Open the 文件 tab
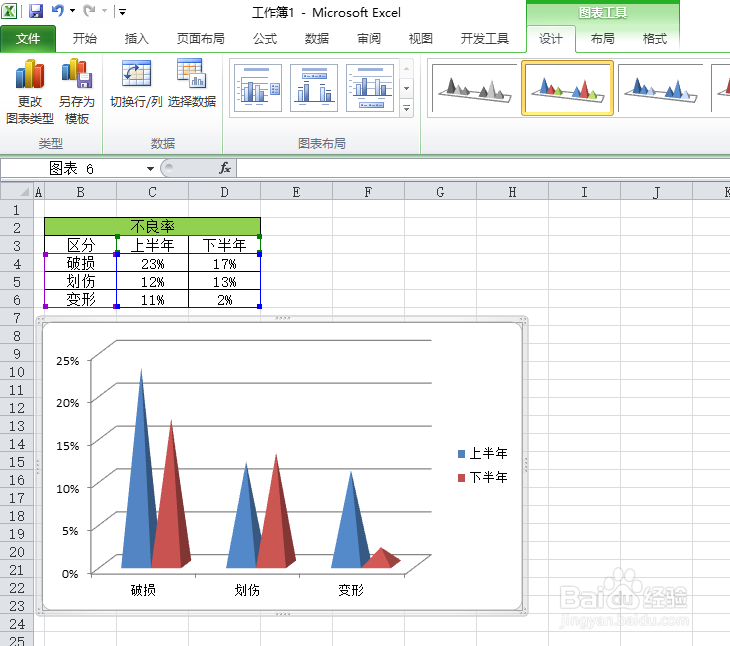Image resolution: width=730 pixels, height=646 pixels. (28, 39)
